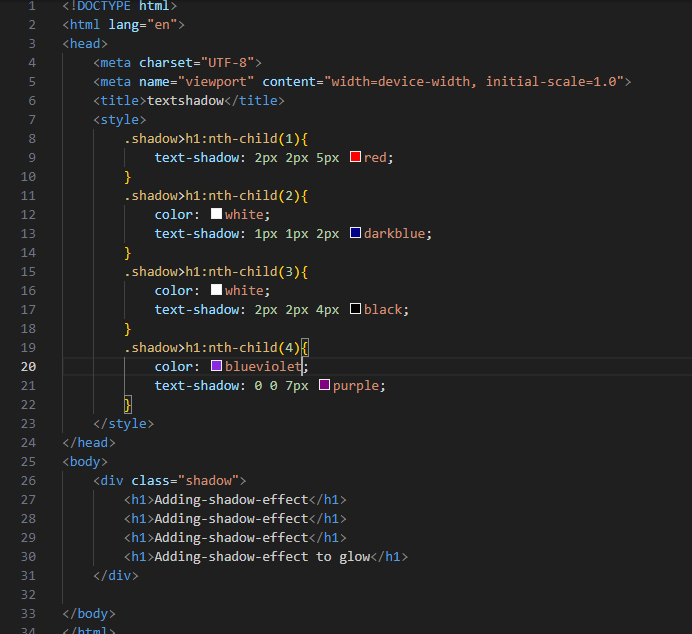Image resolution: width=692 pixels, height=634 pixels.
Task: Click the DOCTYPE declaration on line 1
Action: 120,6
